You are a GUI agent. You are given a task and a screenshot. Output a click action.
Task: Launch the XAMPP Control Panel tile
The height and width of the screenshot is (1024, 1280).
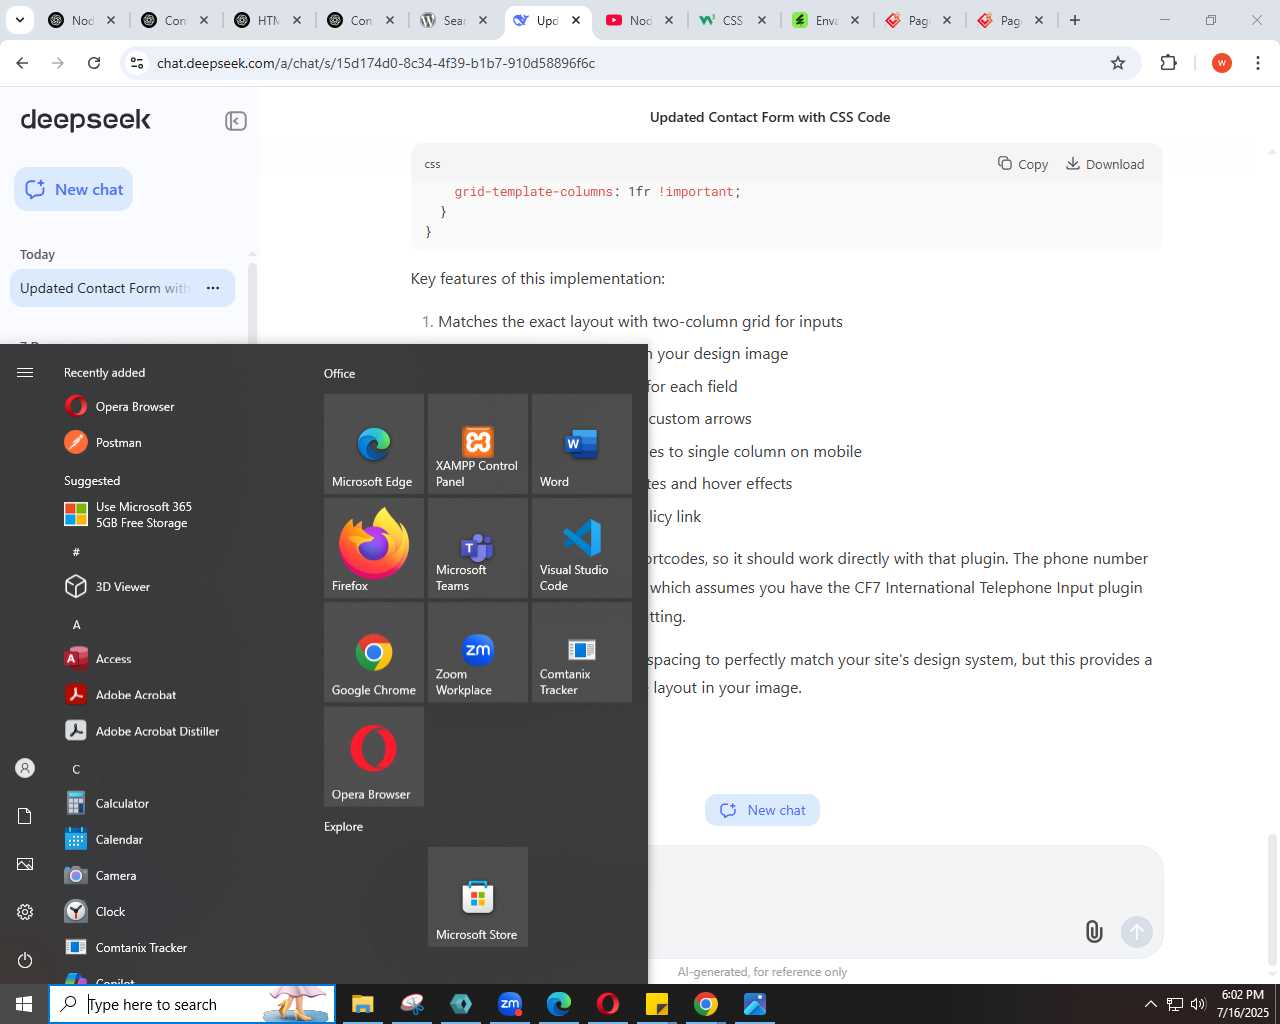click(x=478, y=444)
